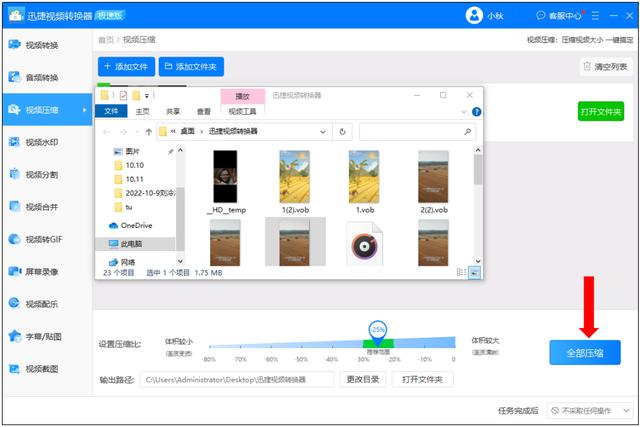Click Explorer search box
Viewport: 640px width, 427px height.
(x=417, y=132)
